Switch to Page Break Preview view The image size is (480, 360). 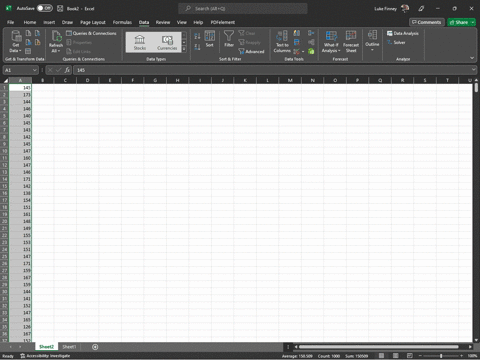coord(410,356)
